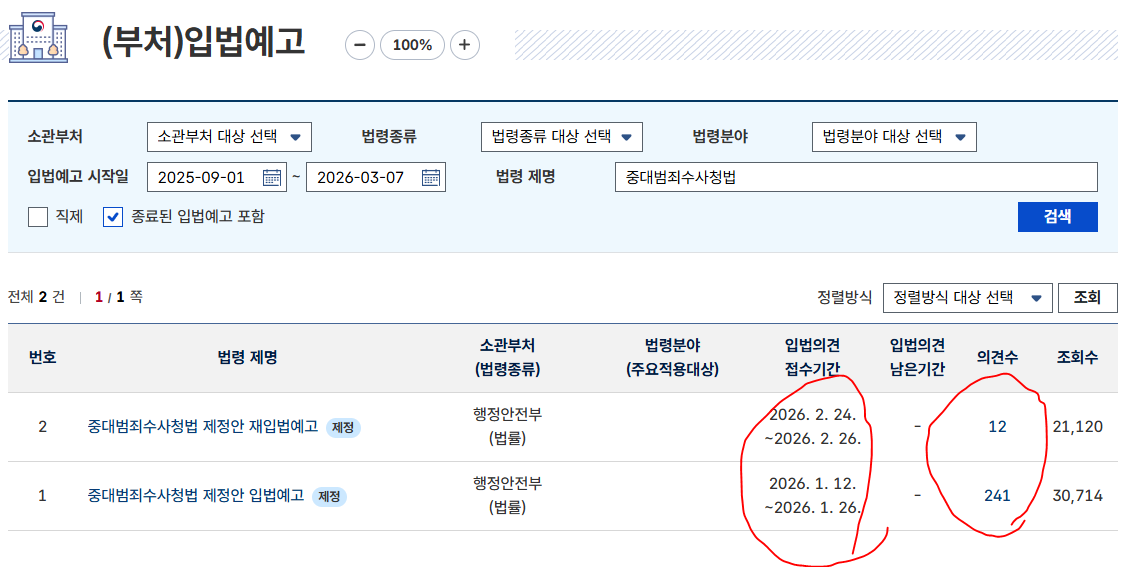Image resolution: width=1121 pixels, height=567 pixels.
Task: Open the start date calendar picker icon
Action: (272, 177)
